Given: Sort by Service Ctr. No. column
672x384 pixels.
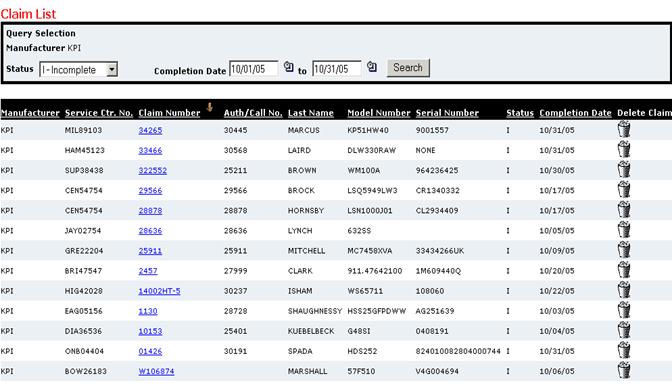Looking at the screenshot, I should click(99, 113).
